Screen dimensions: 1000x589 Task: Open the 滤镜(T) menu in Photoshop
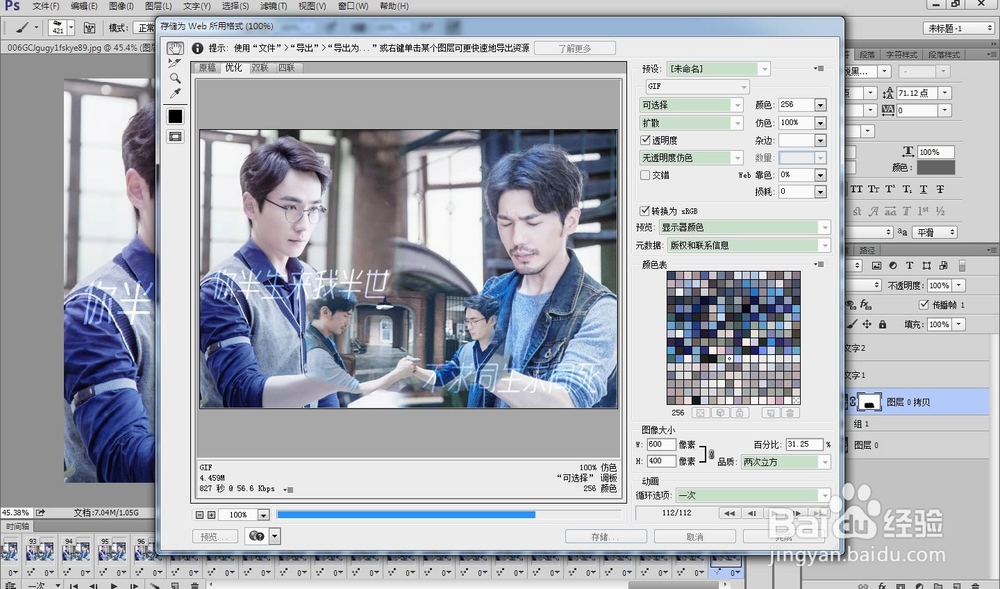[274, 6]
